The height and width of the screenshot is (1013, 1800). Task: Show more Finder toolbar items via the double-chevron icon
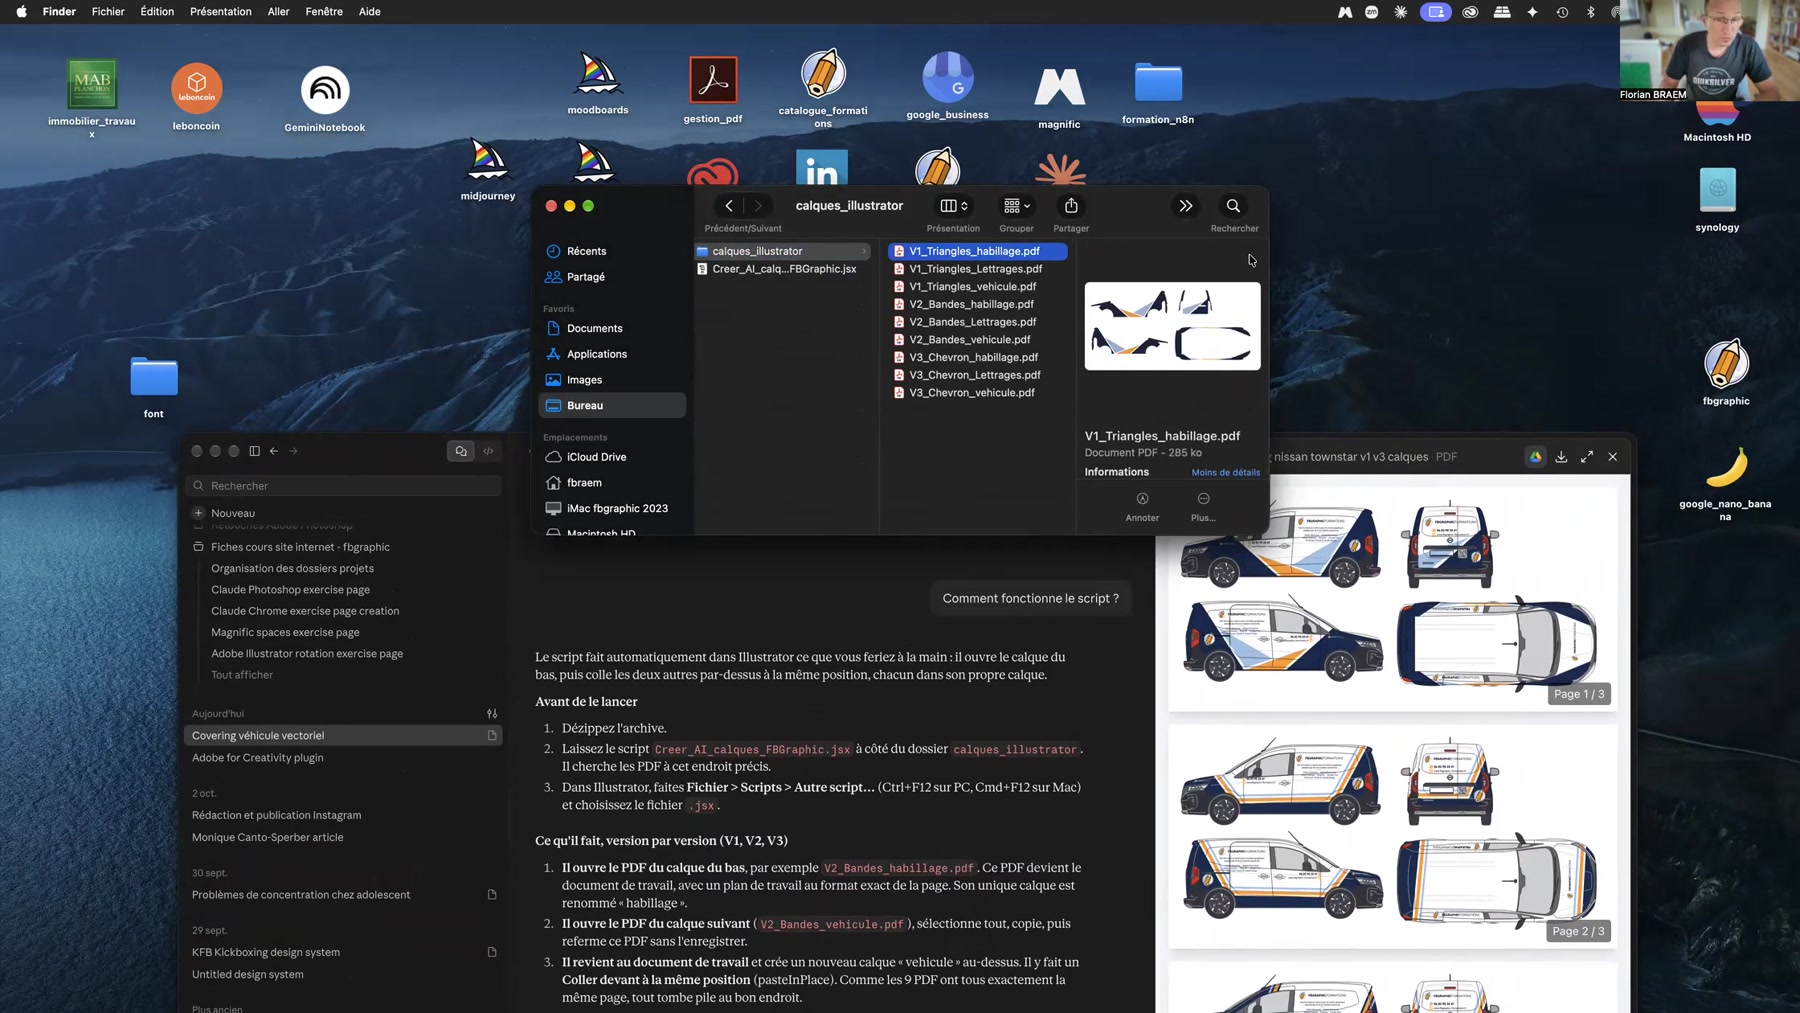[1185, 206]
